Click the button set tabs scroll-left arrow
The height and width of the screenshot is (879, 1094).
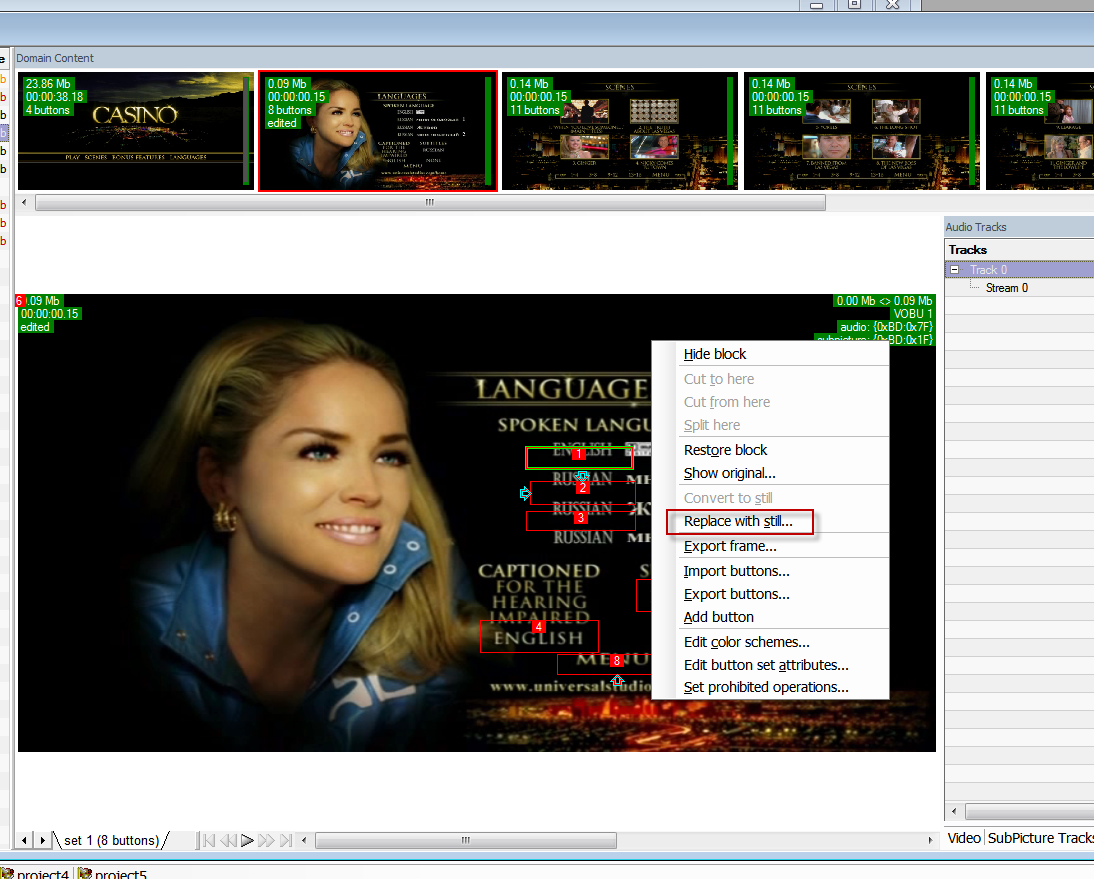pyautogui.click(x=24, y=841)
